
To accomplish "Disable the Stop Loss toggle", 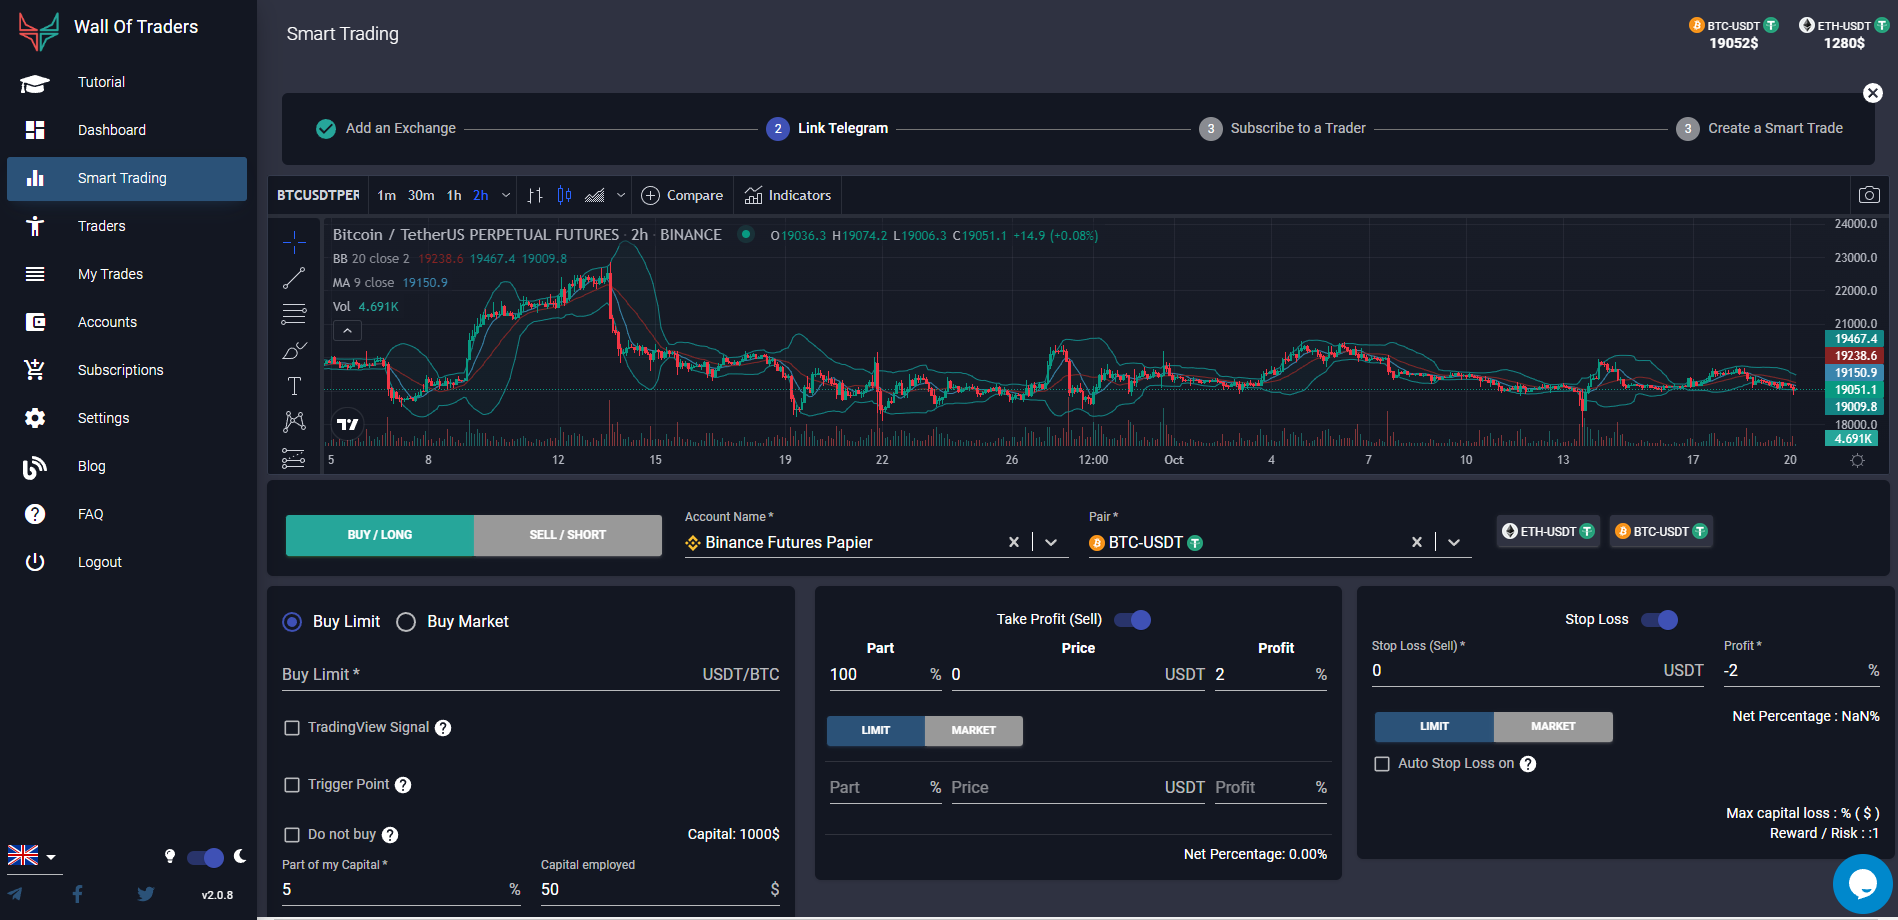I will 1660,620.
